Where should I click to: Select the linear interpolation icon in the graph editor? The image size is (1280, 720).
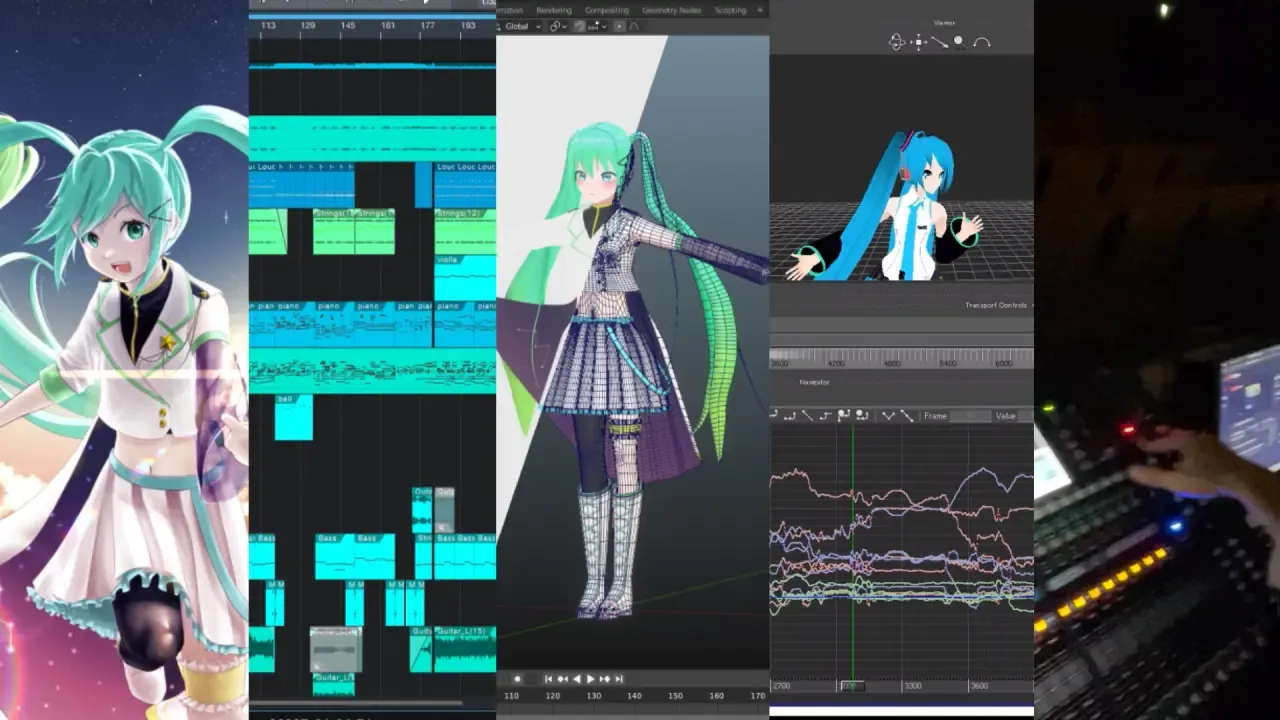coord(807,415)
